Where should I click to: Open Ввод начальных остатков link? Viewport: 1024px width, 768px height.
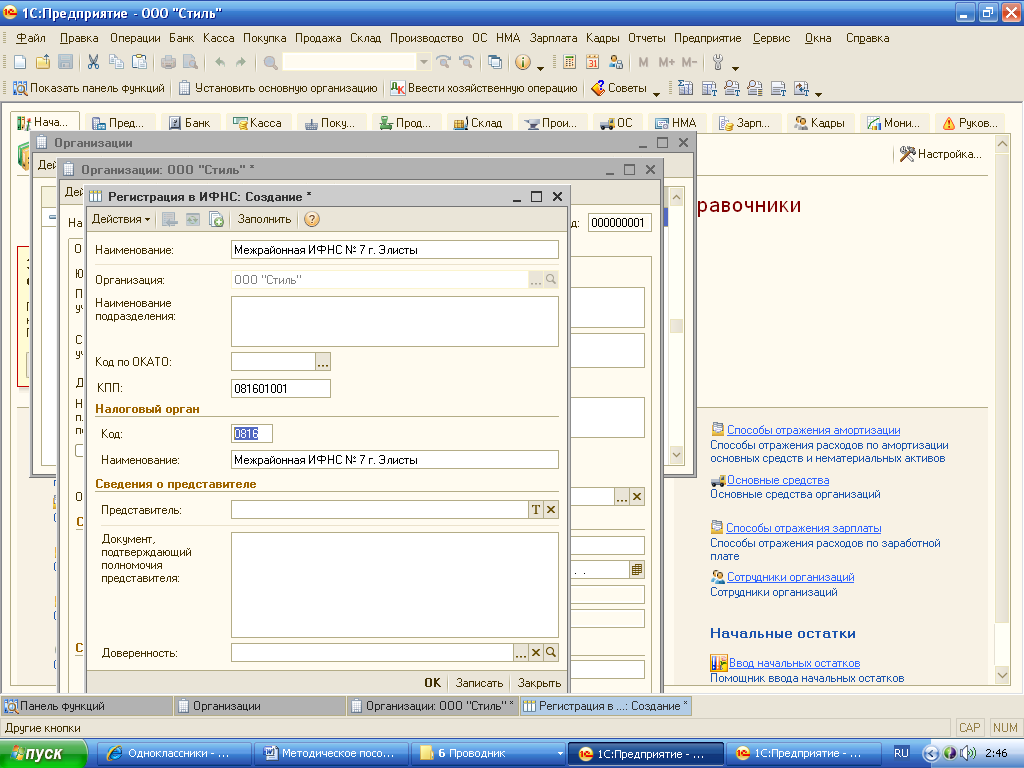(x=794, y=663)
